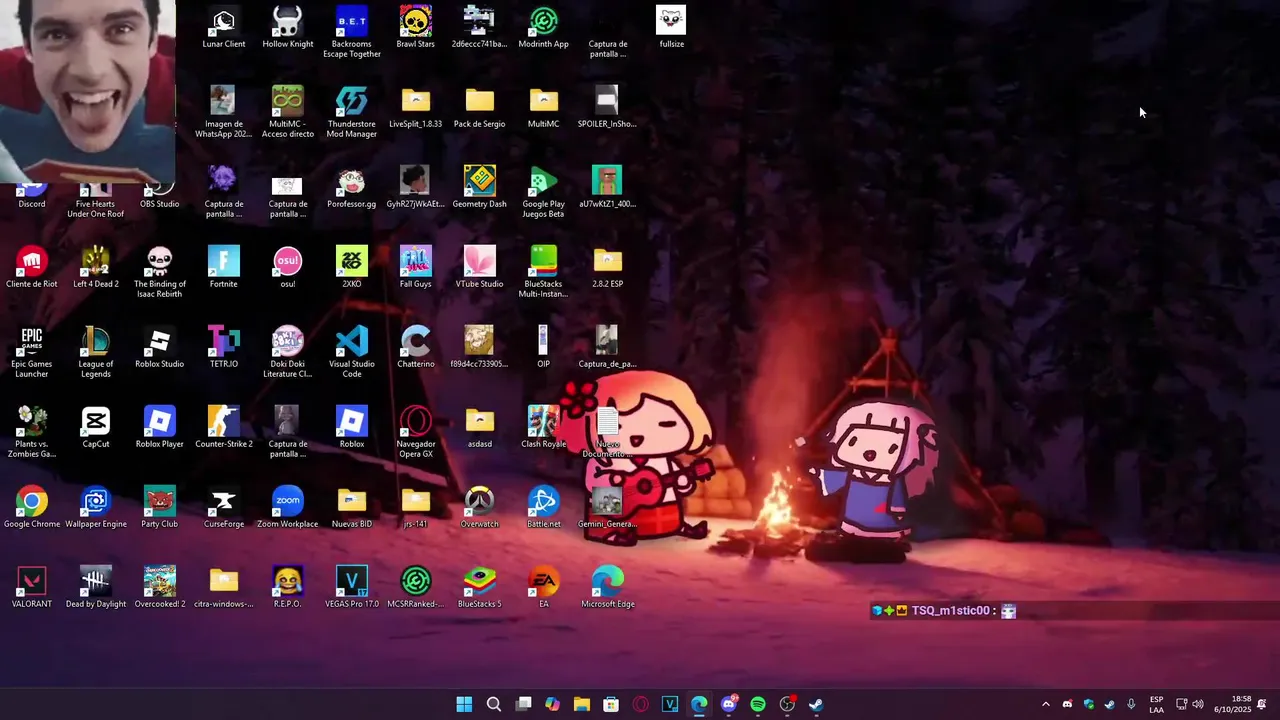
Task: Open the Nuevas BID folder
Action: [x=352, y=508]
